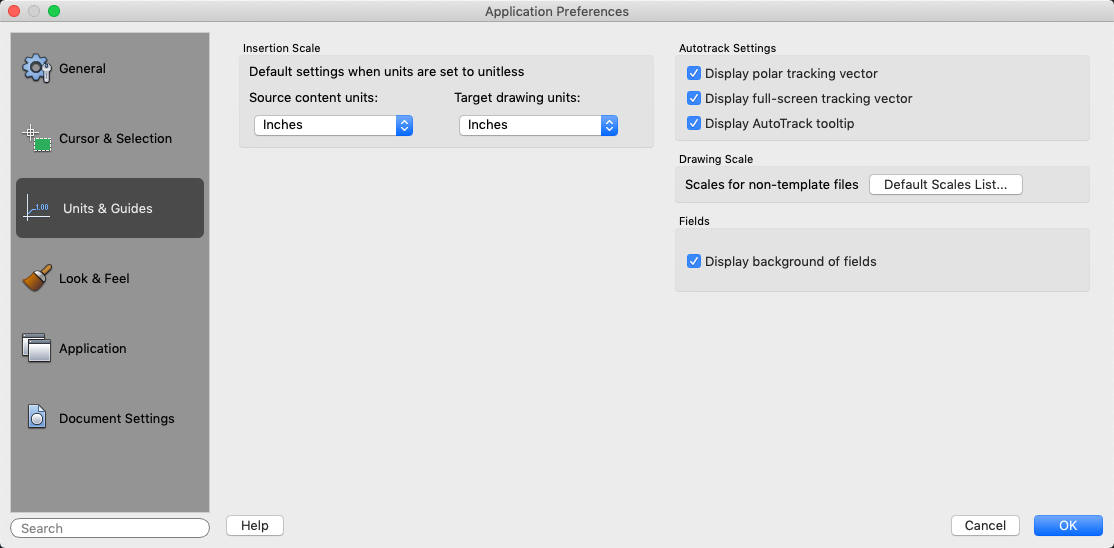Click the General gear icon
Viewport: 1114px width, 548px height.
37,69
